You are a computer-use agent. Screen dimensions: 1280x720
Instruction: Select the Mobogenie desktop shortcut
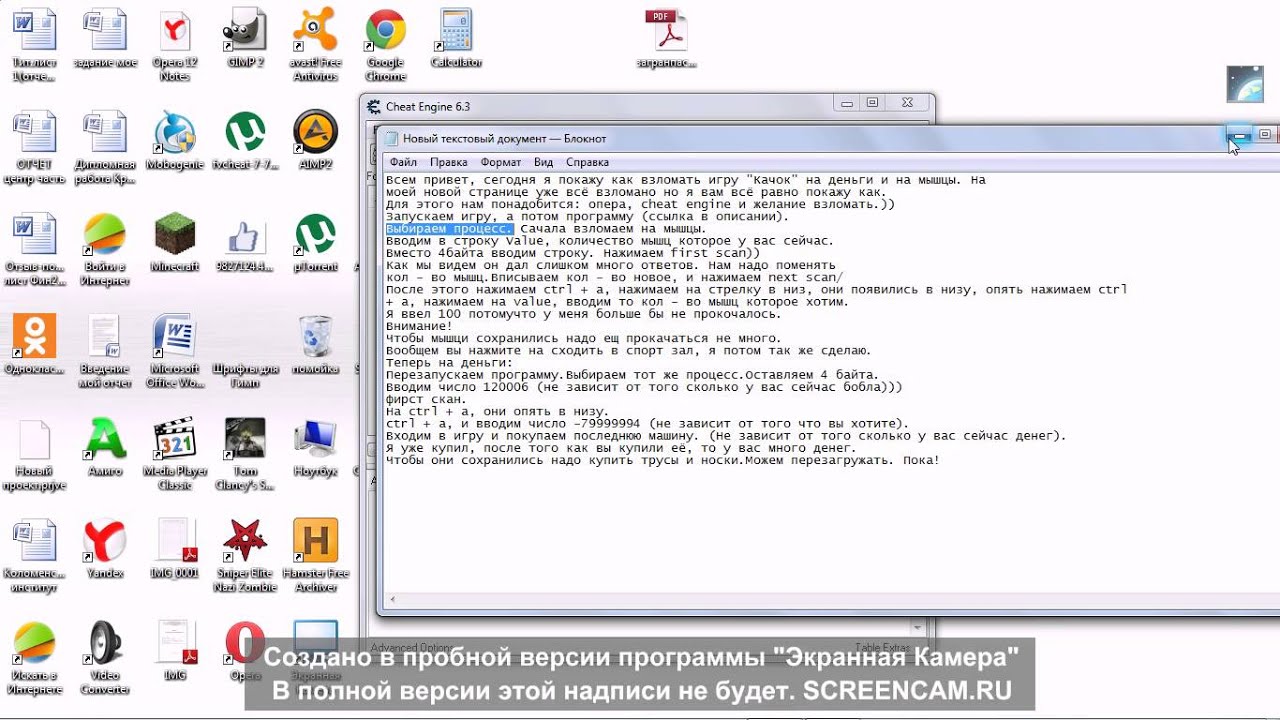tap(175, 140)
